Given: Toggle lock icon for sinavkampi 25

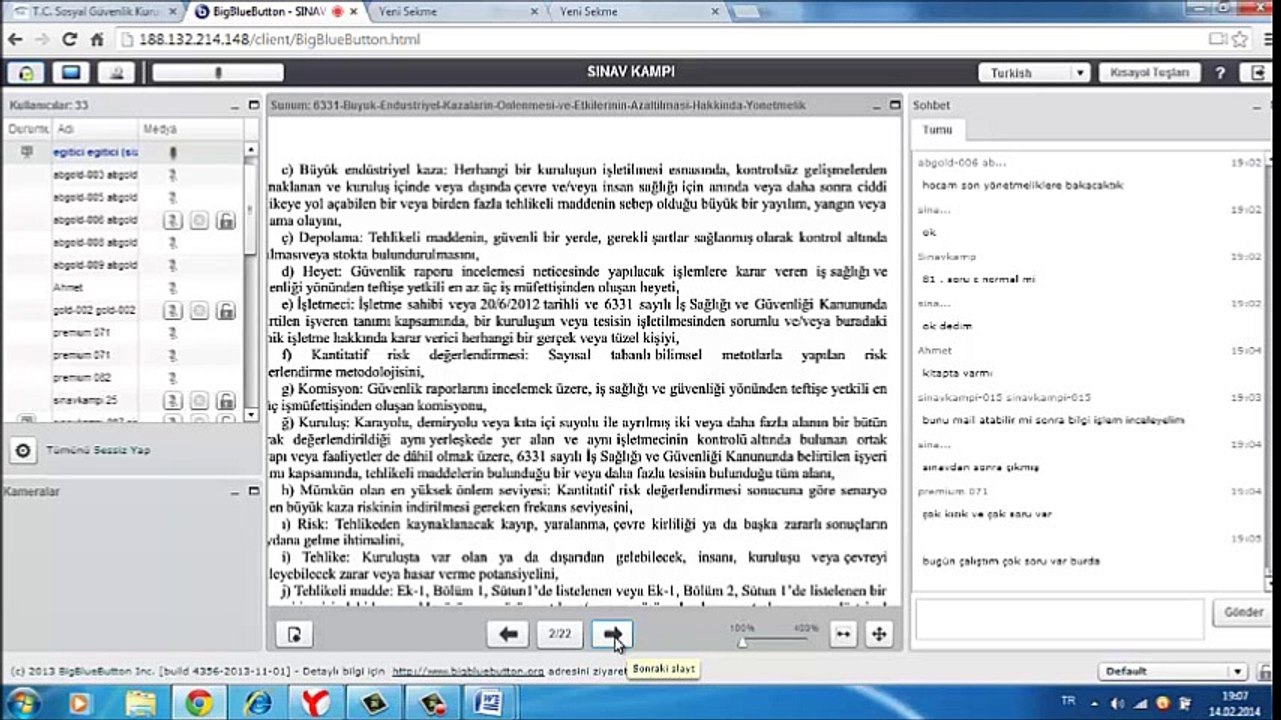Looking at the screenshot, I should (226, 400).
